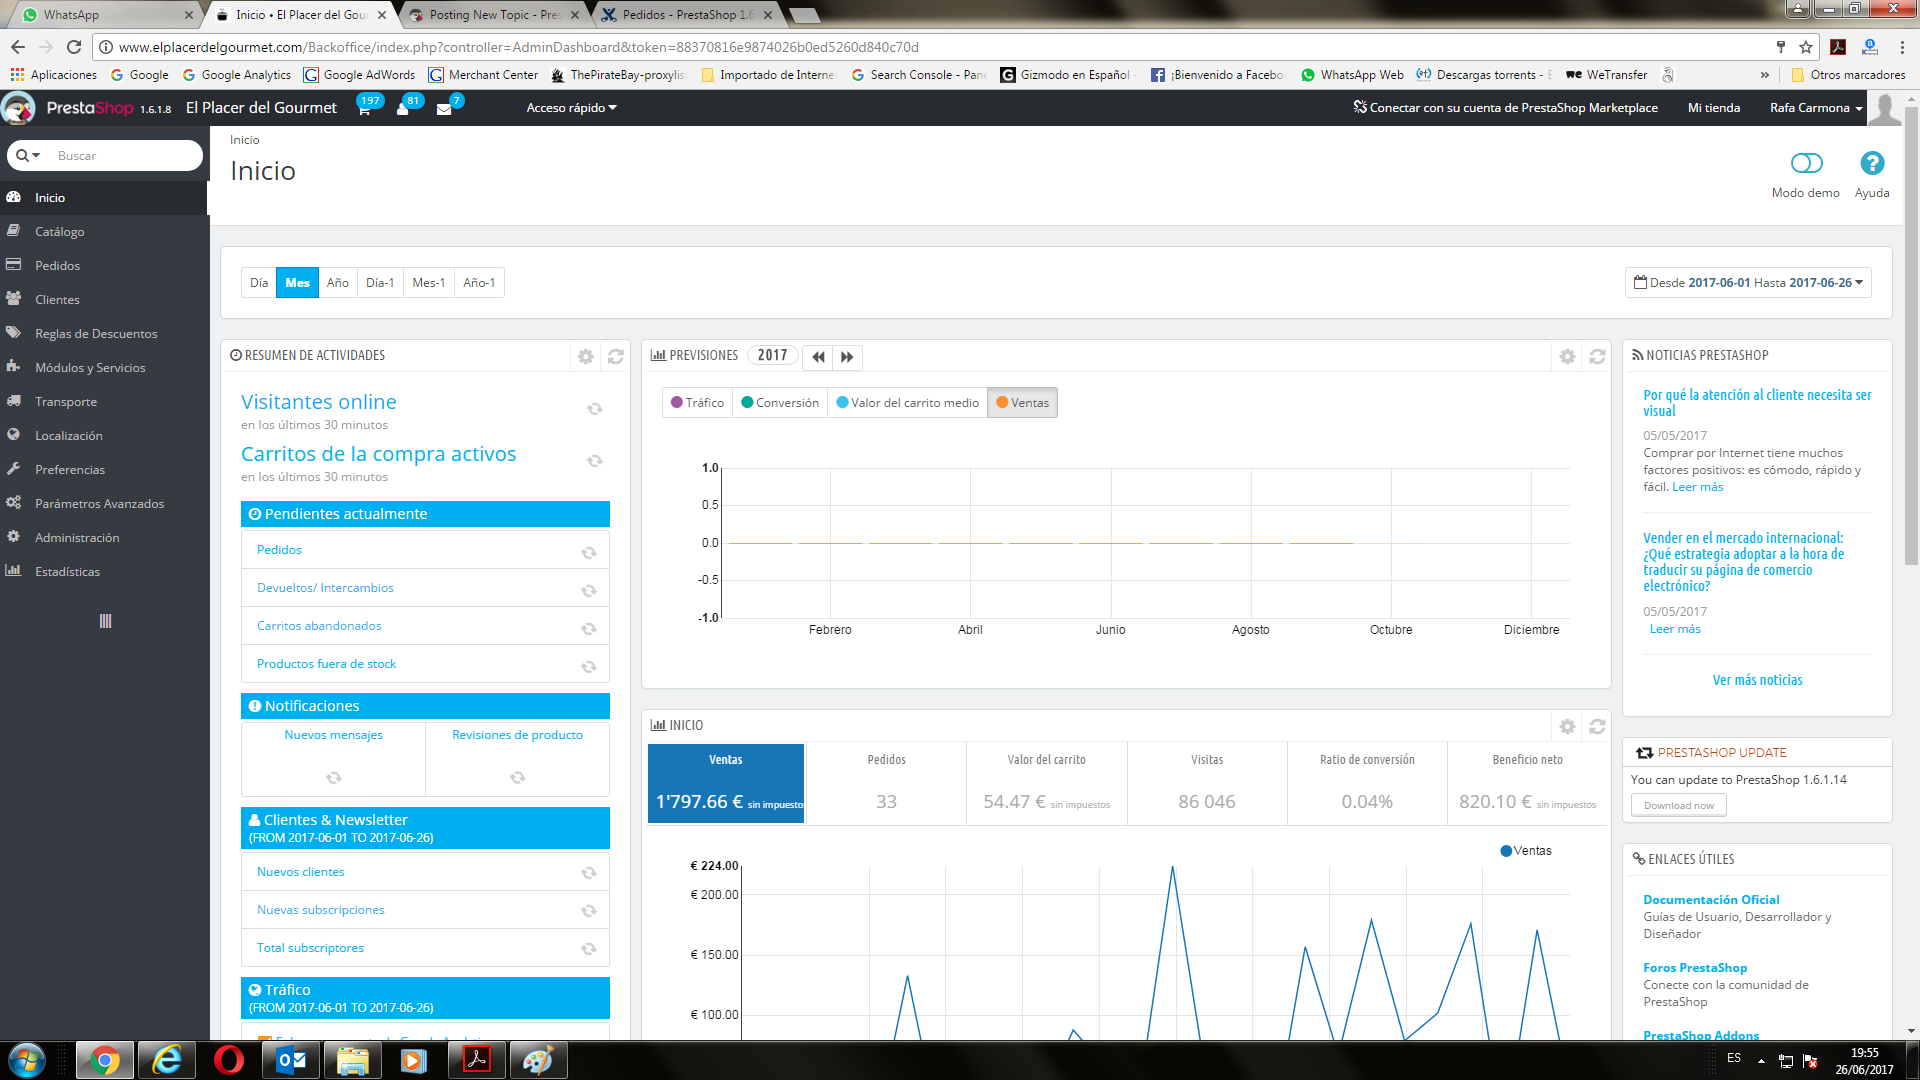This screenshot has height=1080, width=1920.
Task: Click the Download now button
Action: [x=1678, y=805]
